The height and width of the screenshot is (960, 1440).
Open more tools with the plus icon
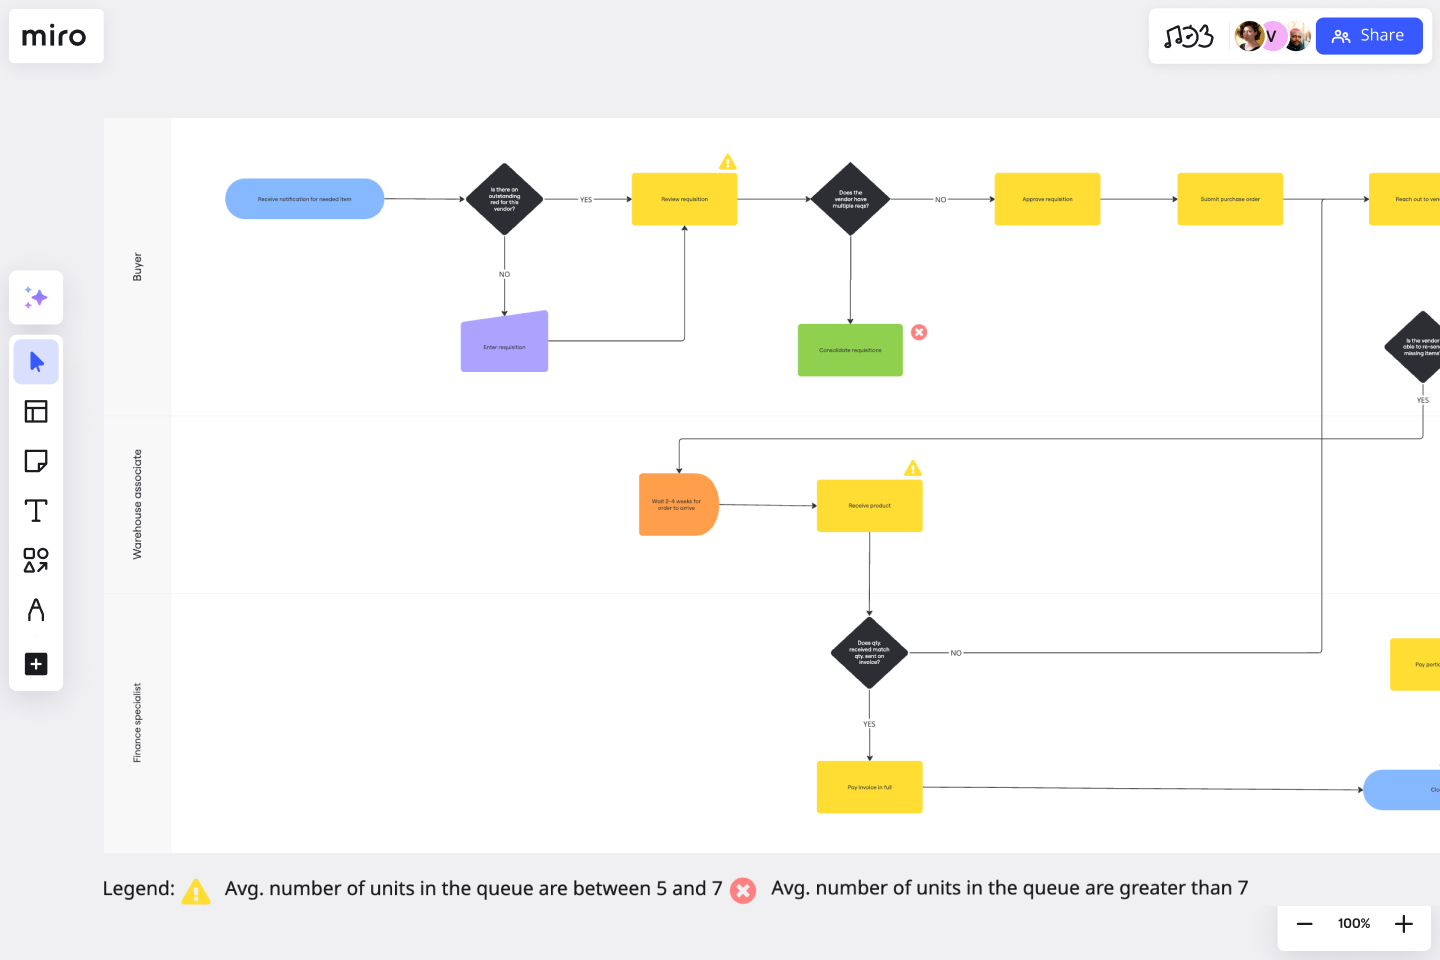[36, 664]
